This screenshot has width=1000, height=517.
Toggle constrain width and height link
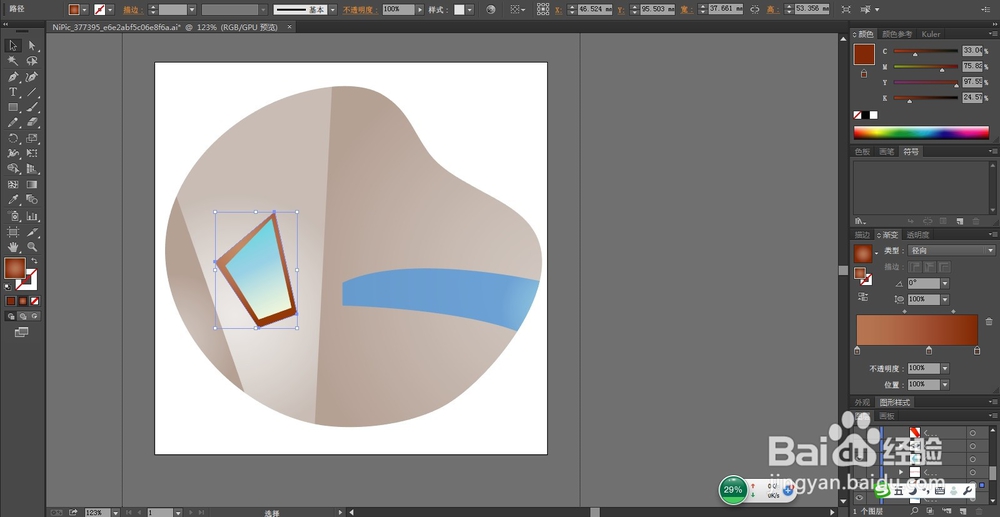pyautogui.click(x=755, y=10)
